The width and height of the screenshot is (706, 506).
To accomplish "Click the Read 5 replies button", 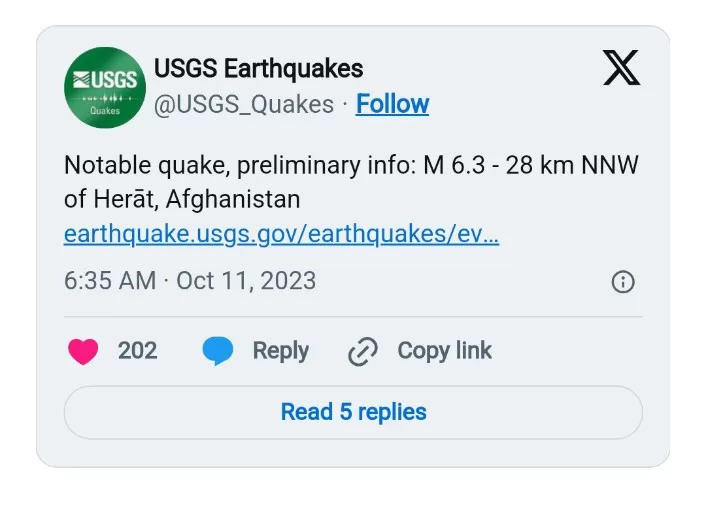I will point(353,412).
